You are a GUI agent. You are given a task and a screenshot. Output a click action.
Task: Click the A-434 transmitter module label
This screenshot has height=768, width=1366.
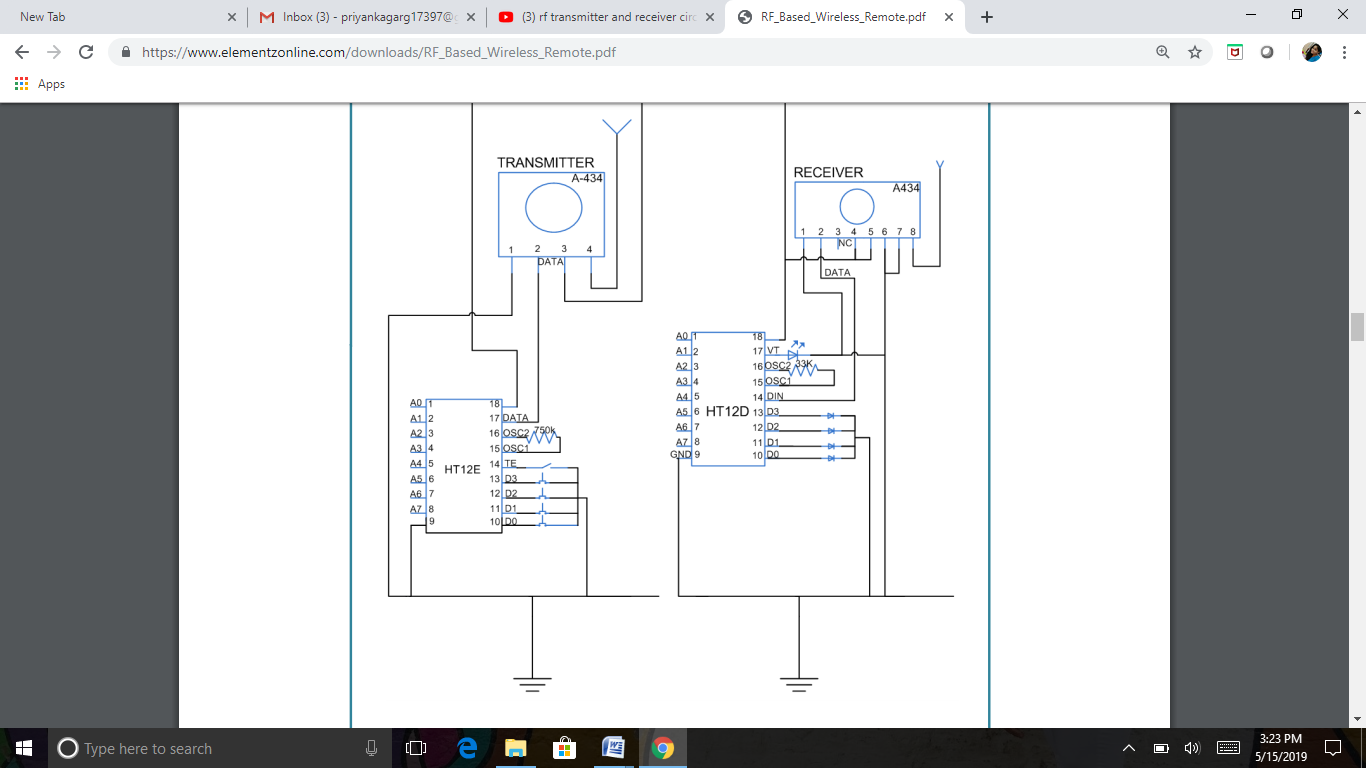(x=587, y=179)
